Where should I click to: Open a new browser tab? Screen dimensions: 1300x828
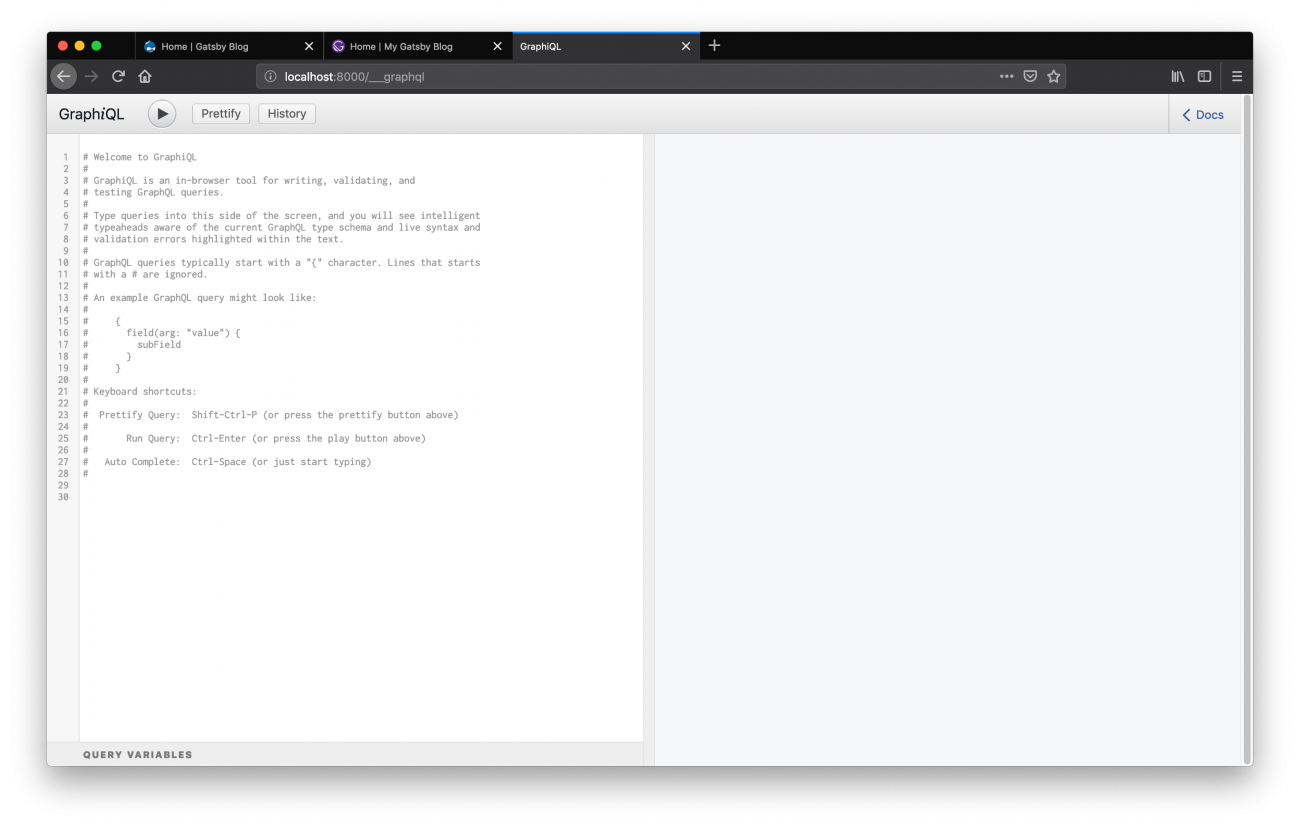coord(714,46)
